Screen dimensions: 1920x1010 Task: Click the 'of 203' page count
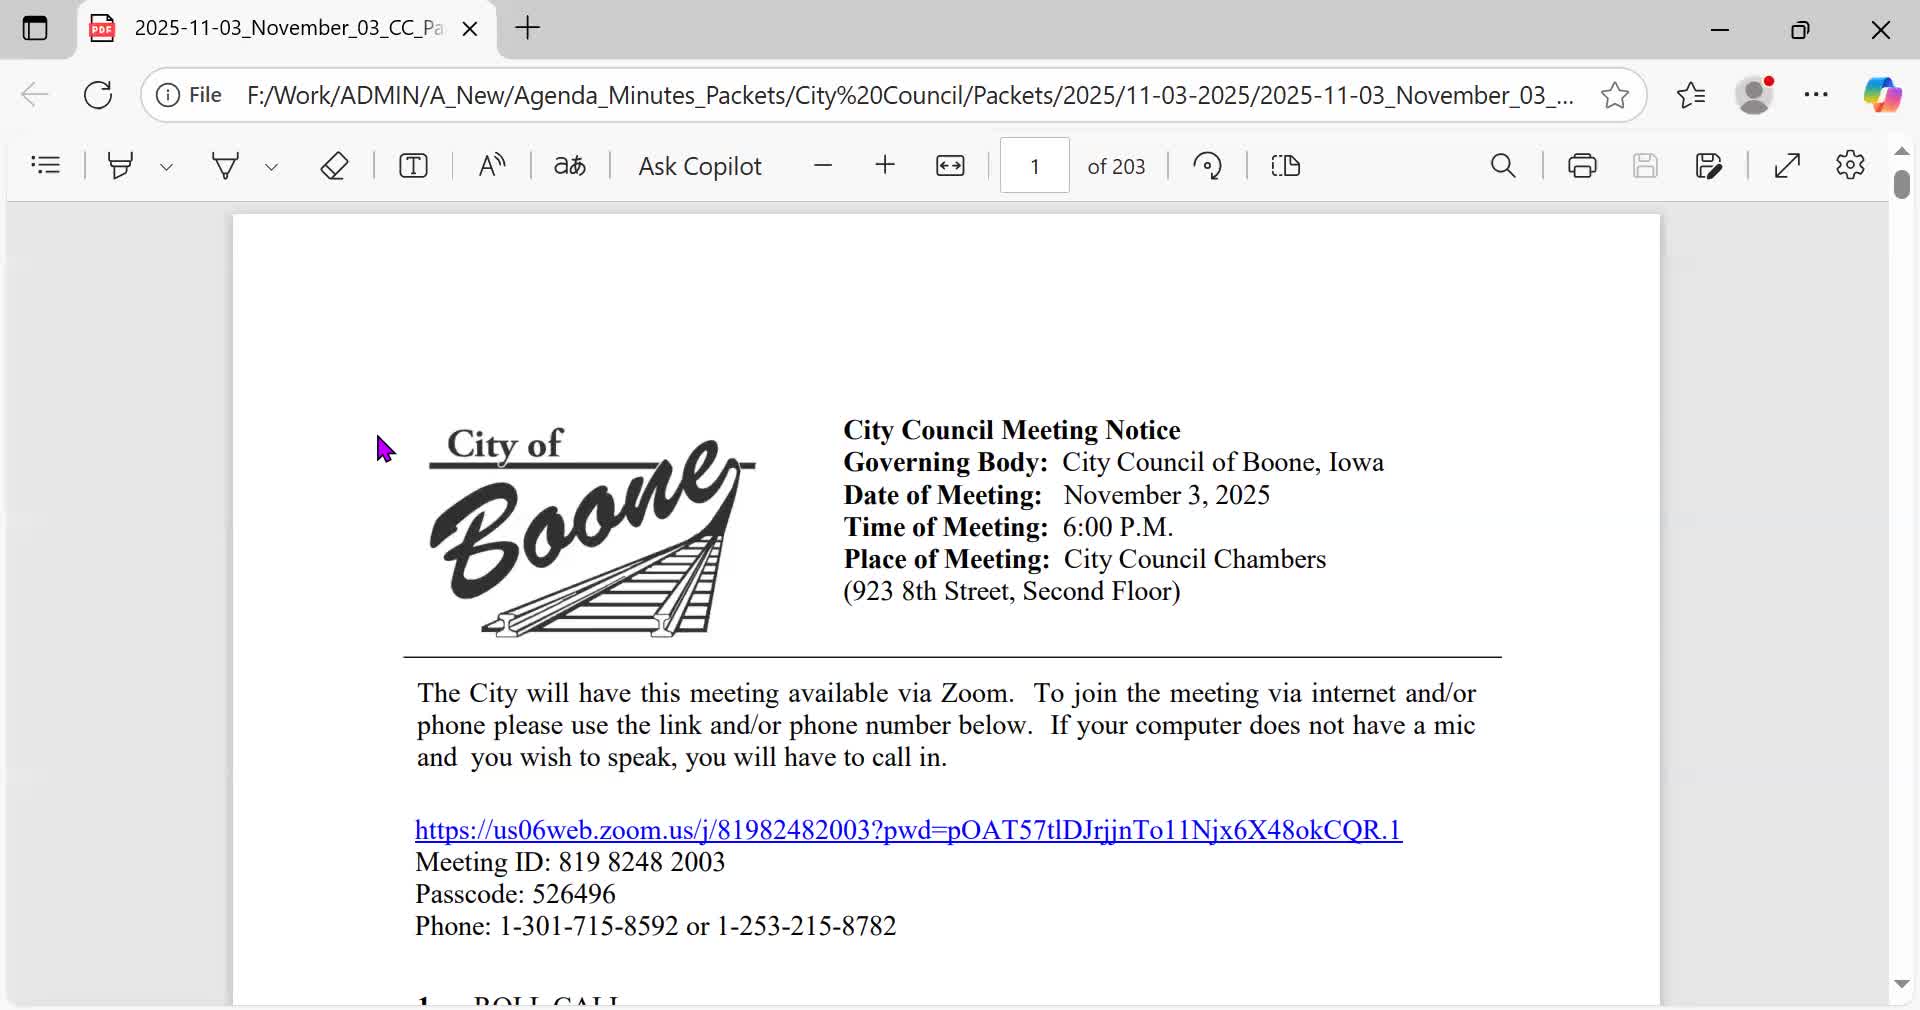pos(1116,166)
